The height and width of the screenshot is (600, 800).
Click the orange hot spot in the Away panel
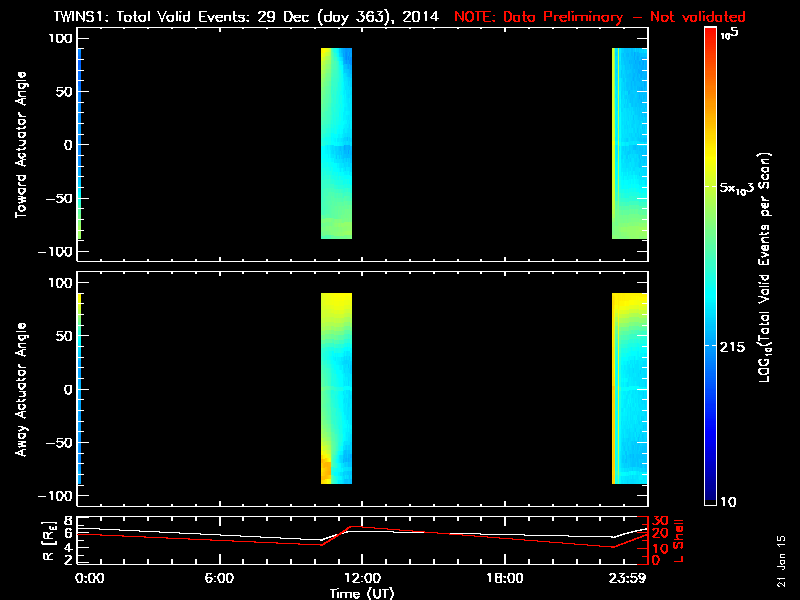click(x=326, y=468)
